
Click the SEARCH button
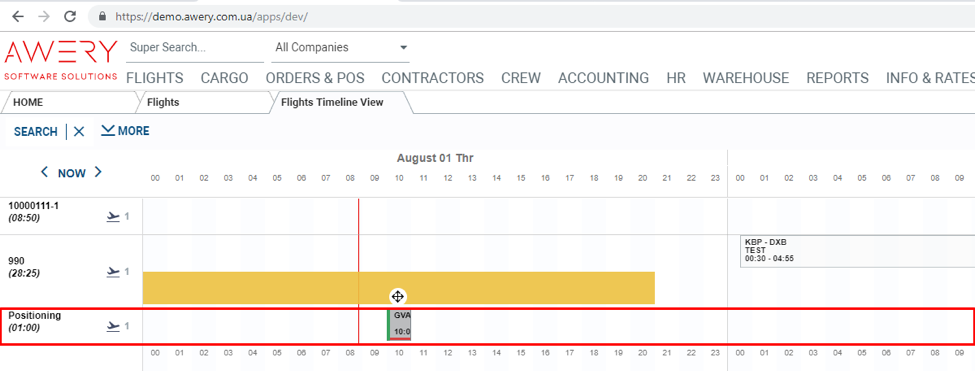[x=35, y=132]
